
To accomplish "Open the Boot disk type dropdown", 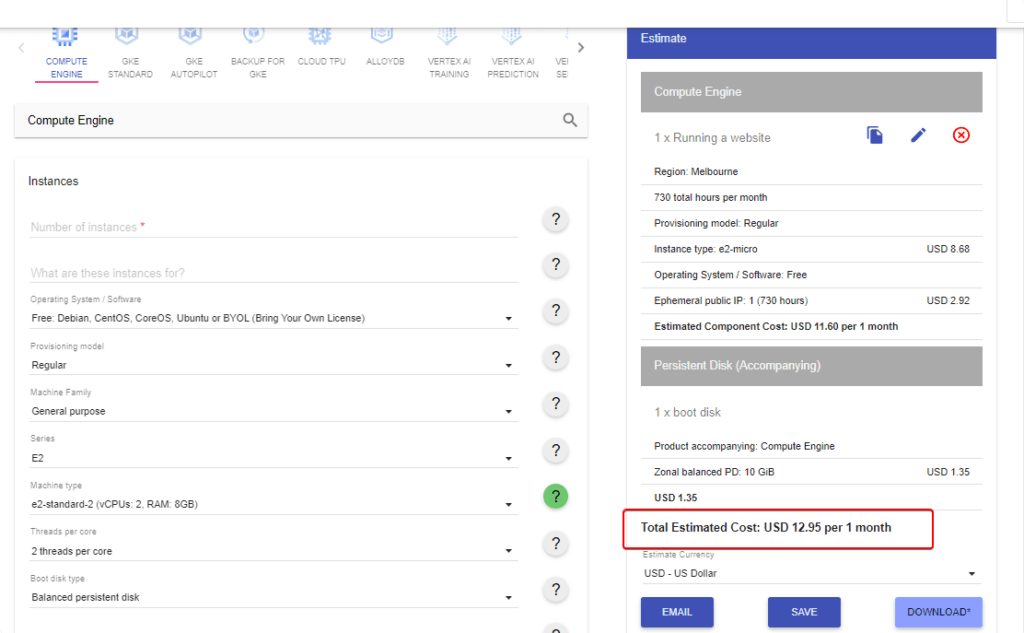I will pos(508,597).
